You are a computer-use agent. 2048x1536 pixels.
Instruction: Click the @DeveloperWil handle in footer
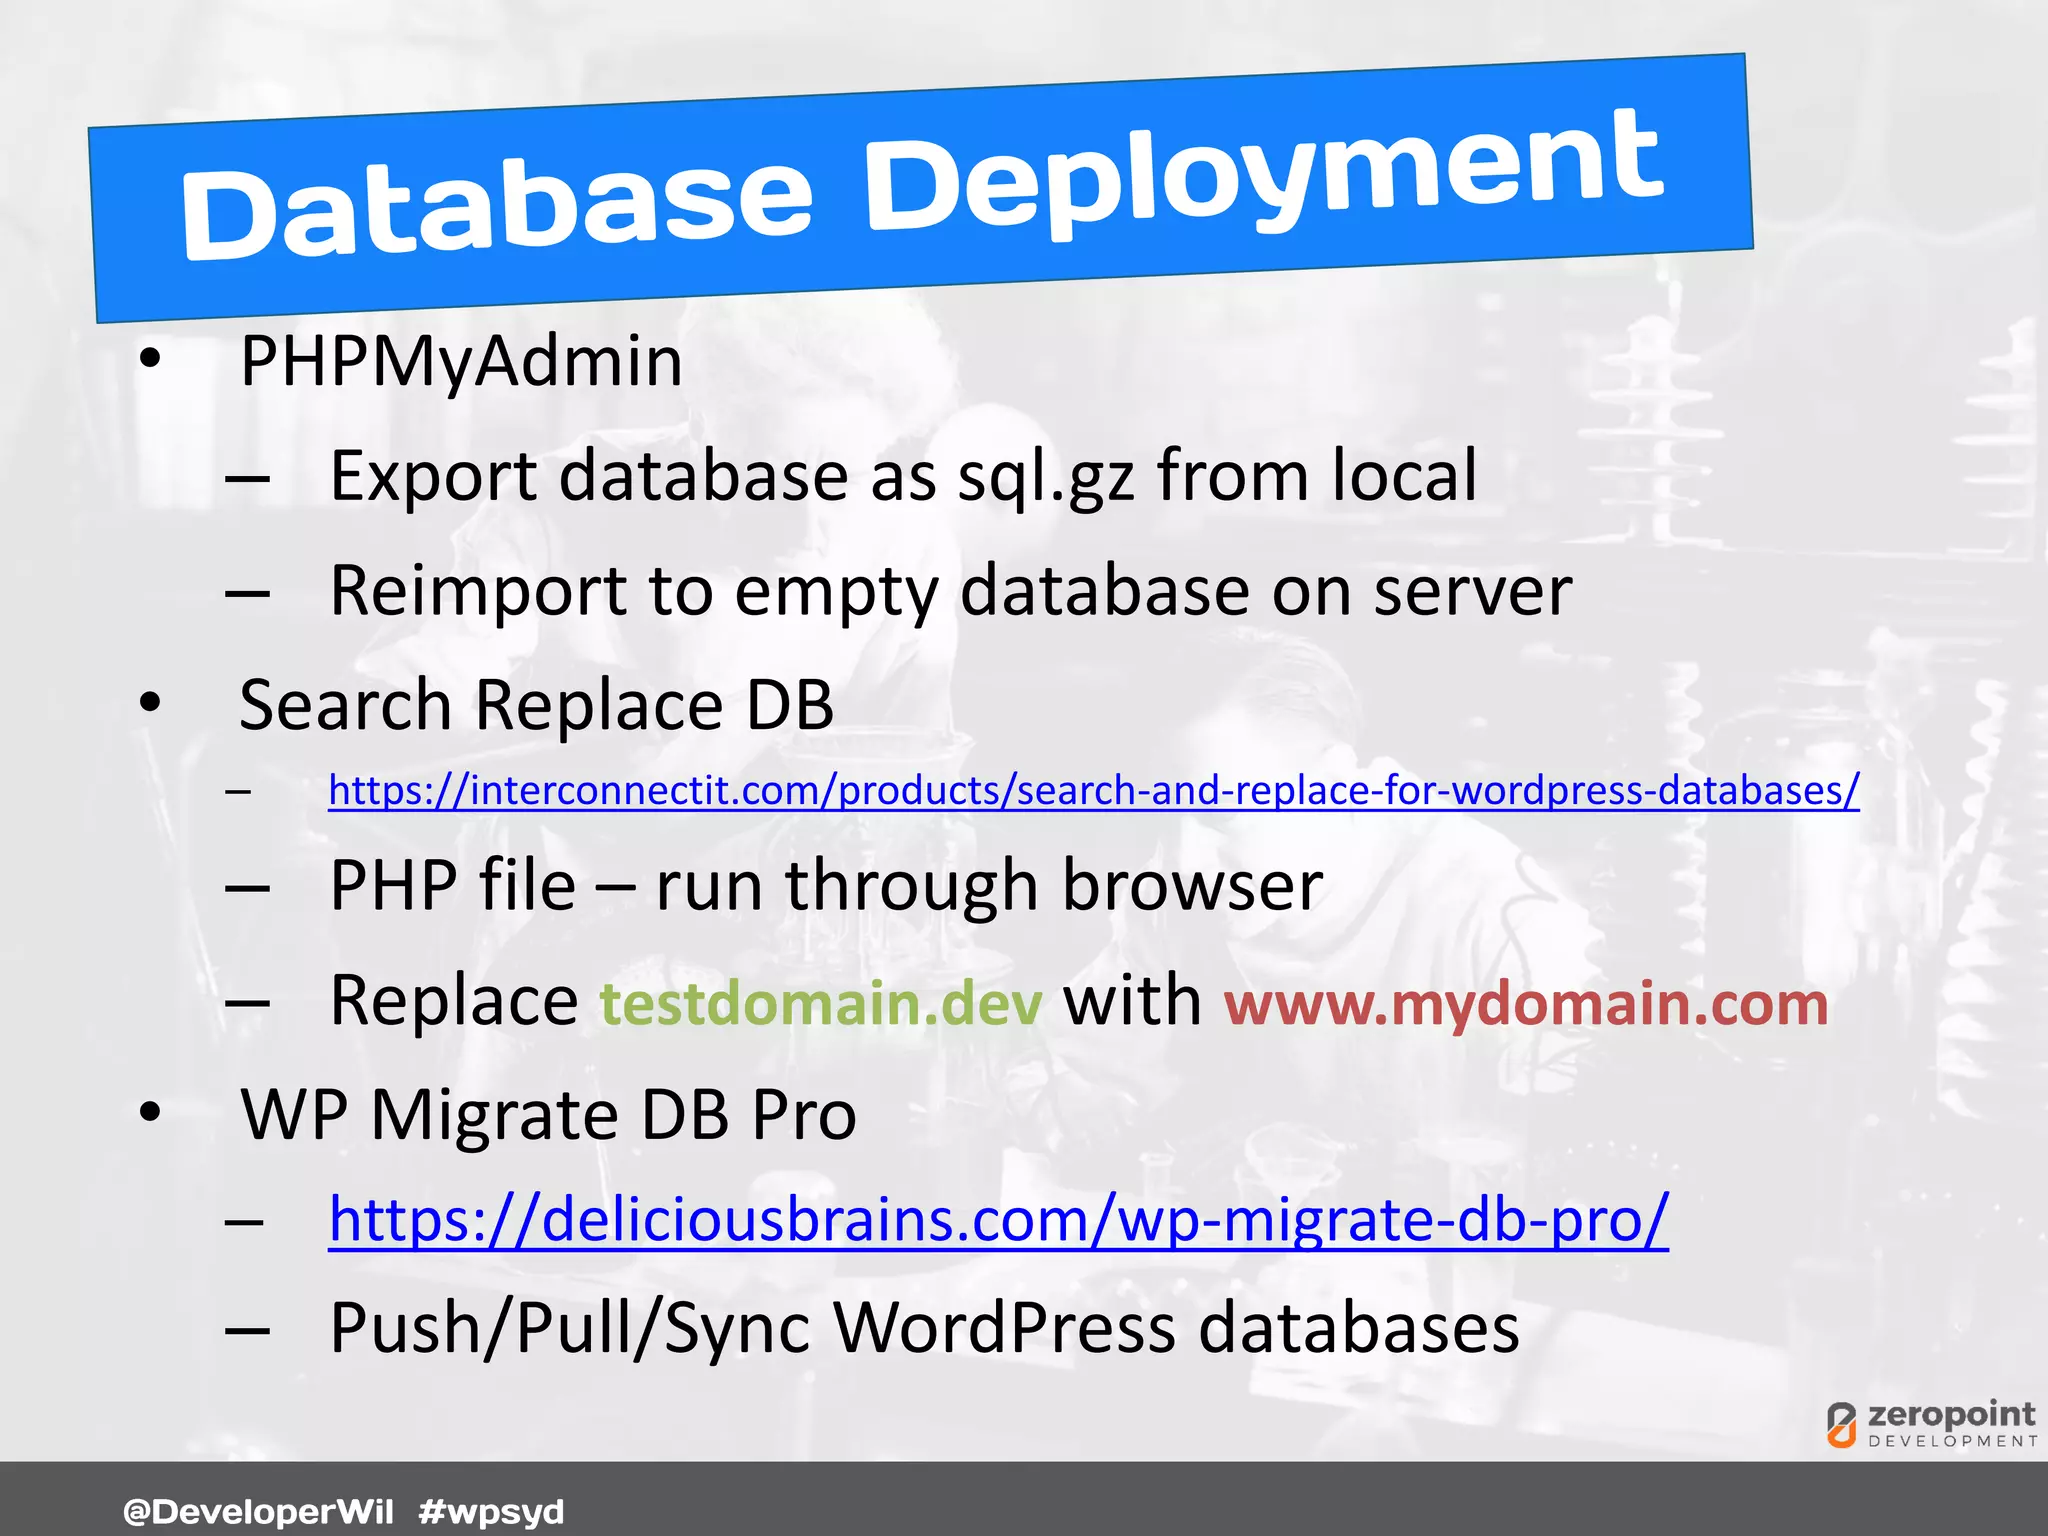(x=258, y=1510)
